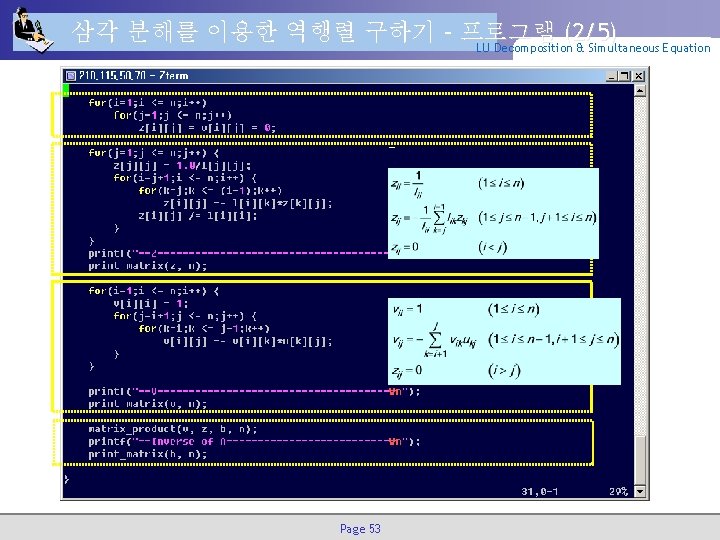720x540 pixels.
Task: Click the green cursor block in terminal
Action: tap(66, 90)
